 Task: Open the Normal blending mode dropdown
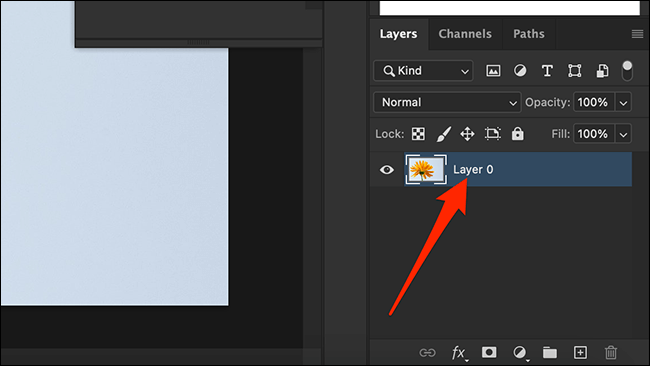pyautogui.click(x=447, y=102)
